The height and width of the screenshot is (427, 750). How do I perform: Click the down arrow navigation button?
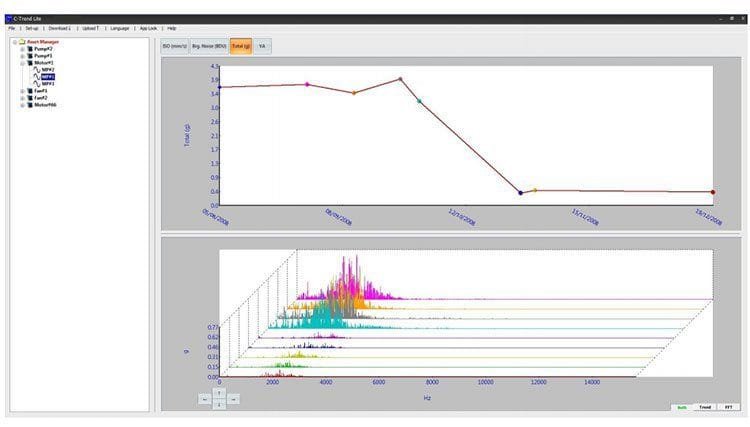point(220,405)
